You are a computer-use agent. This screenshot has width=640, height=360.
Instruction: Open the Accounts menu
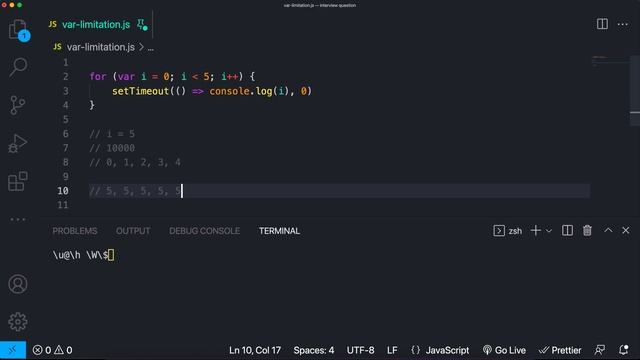click(x=18, y=284)
